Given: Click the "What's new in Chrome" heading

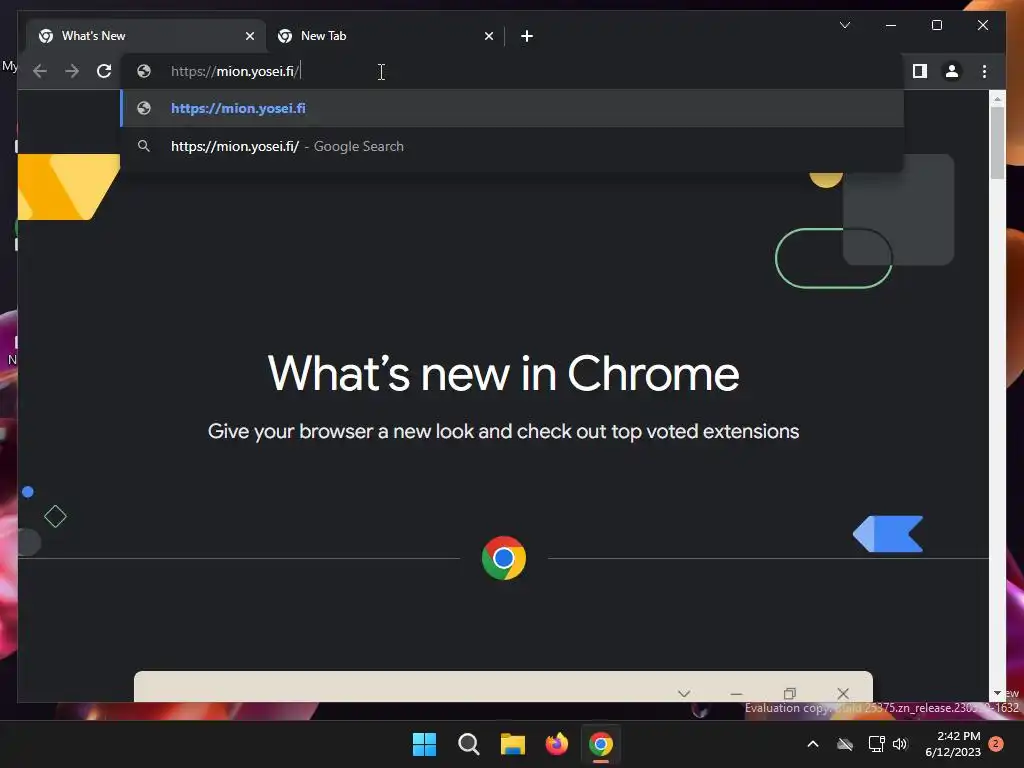Looking at the screenshot, I should (x=503, y=374).
